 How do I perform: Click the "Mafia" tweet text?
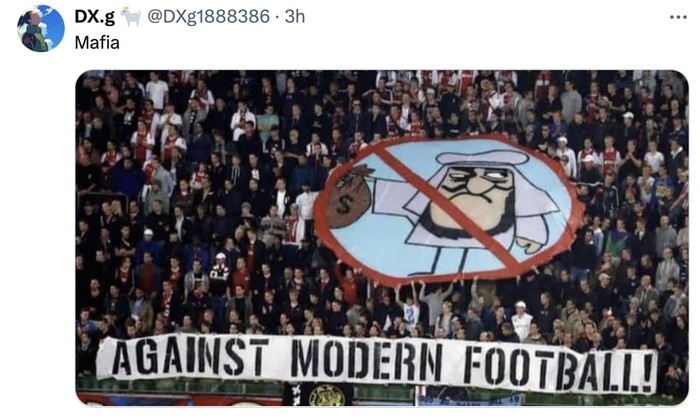coord(97,43)
